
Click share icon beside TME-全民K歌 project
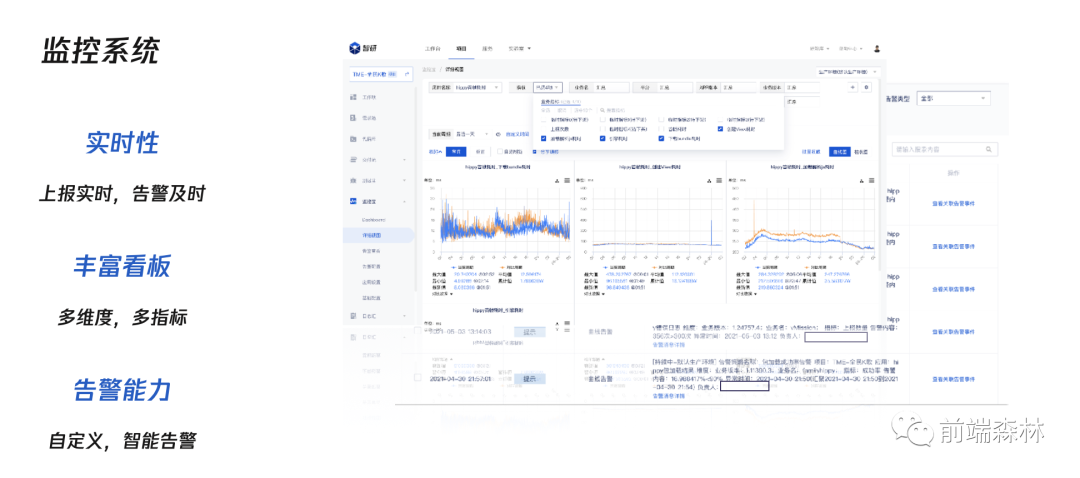pos(407,74)
